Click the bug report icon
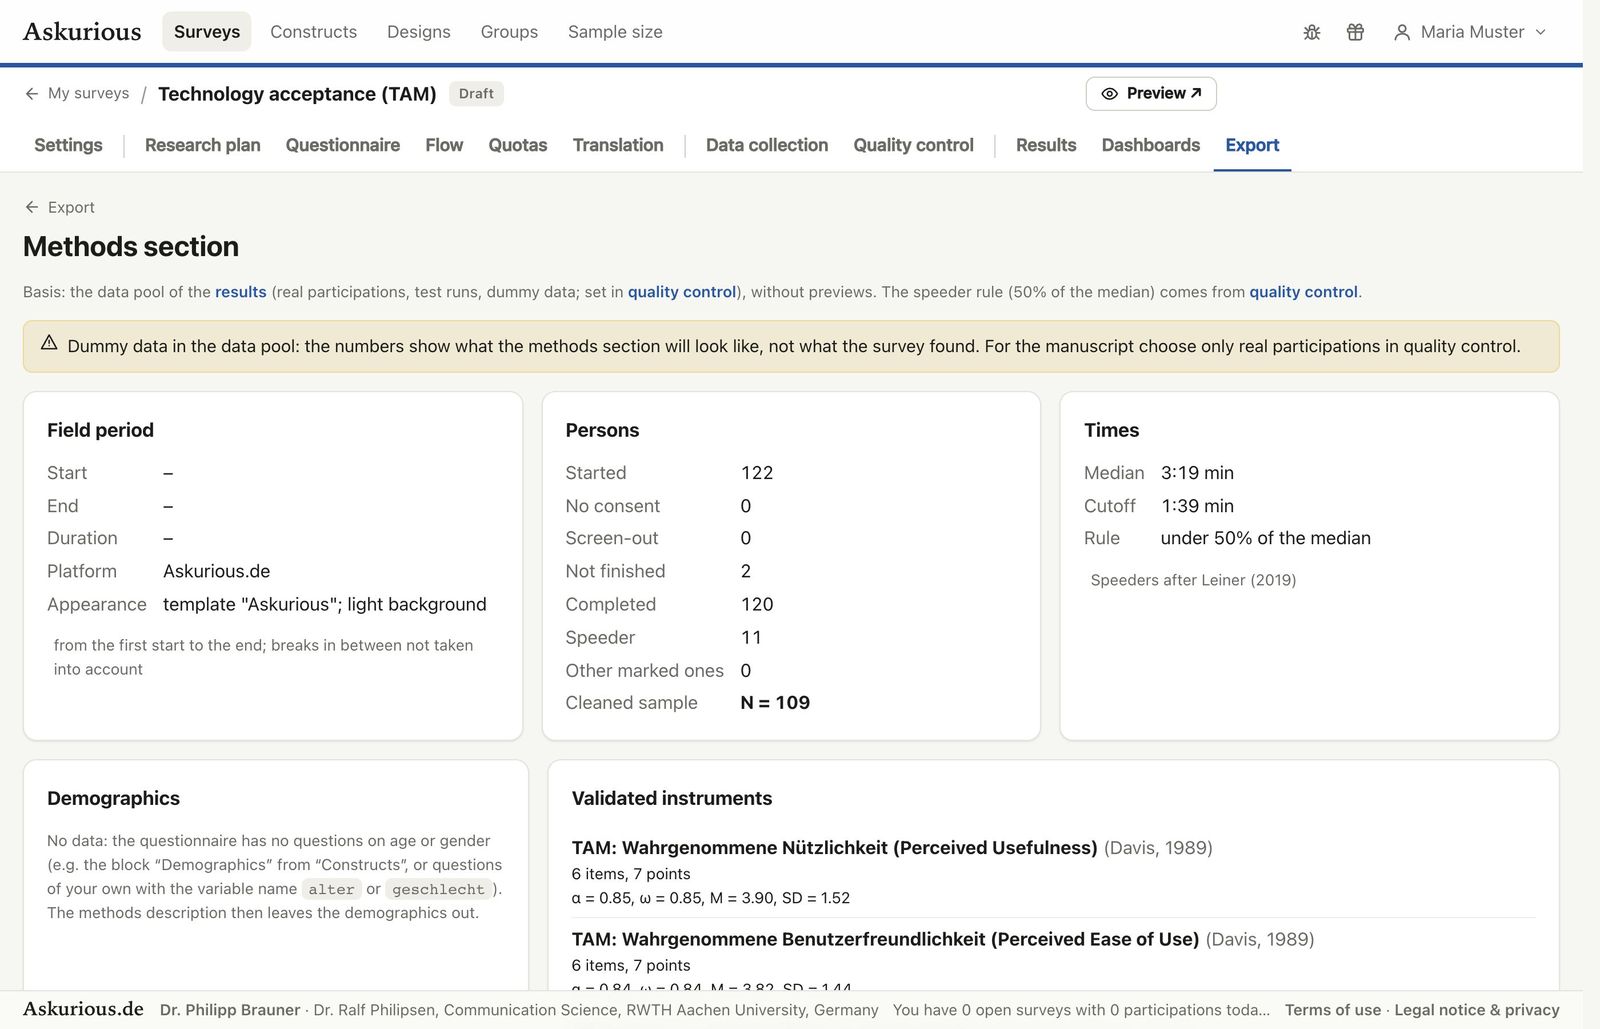 click(x=1312, y=32)
